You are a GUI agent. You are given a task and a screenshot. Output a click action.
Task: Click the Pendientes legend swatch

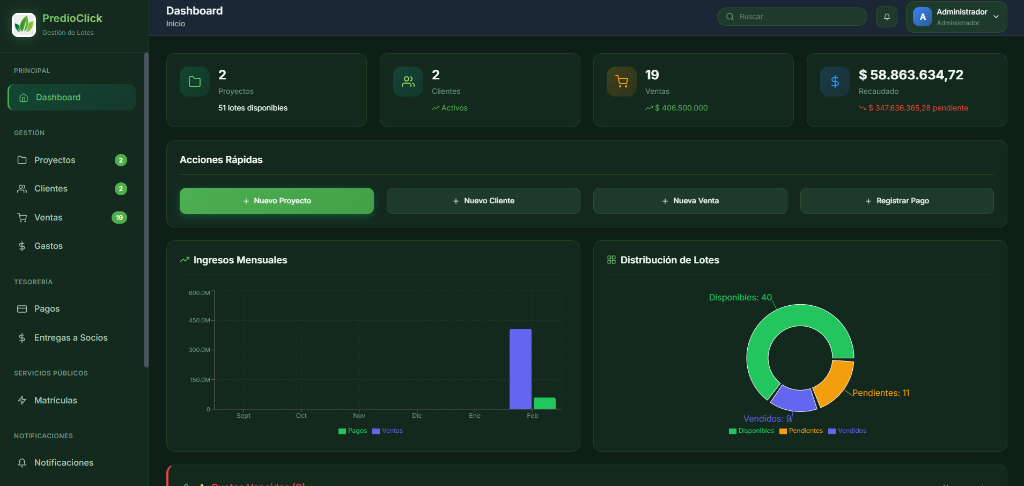(783, 431)
